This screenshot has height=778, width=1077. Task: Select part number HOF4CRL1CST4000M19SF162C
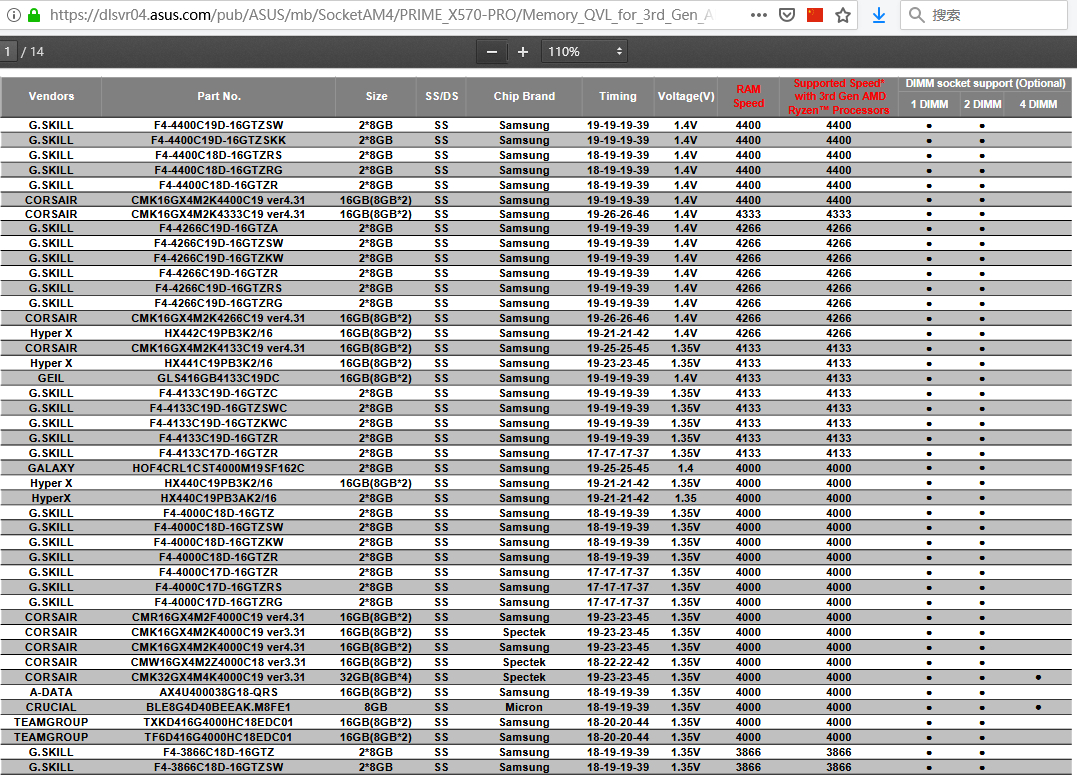218,468
